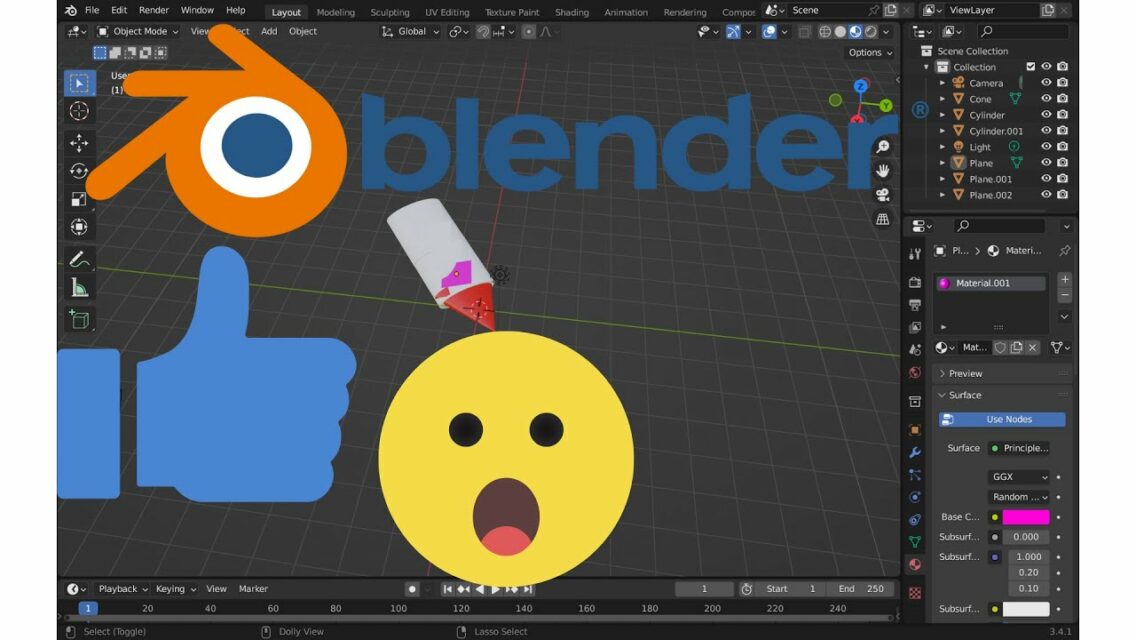Open the Keying menu in timeline
The height and width of the screenshot is (640, 1136).
(x=175, y=589)
